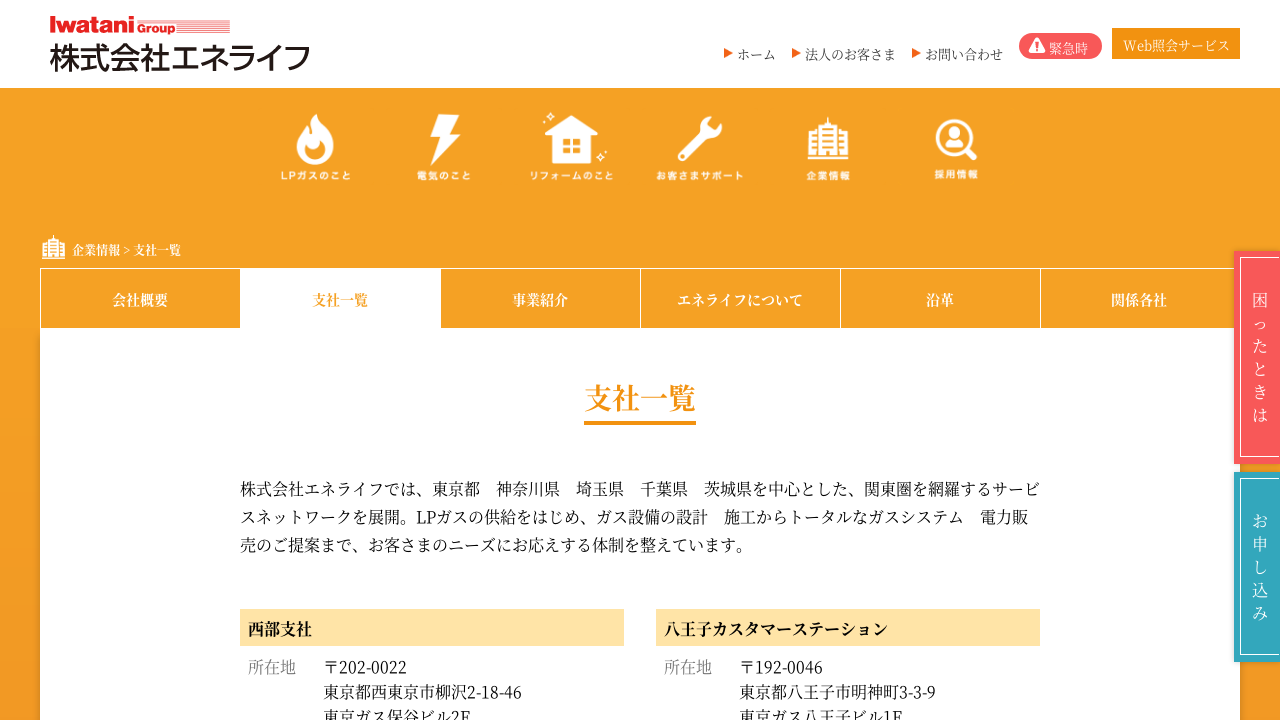Open the 沿革 tab
Screen dimensions: 1280x720
pos(940,299)
